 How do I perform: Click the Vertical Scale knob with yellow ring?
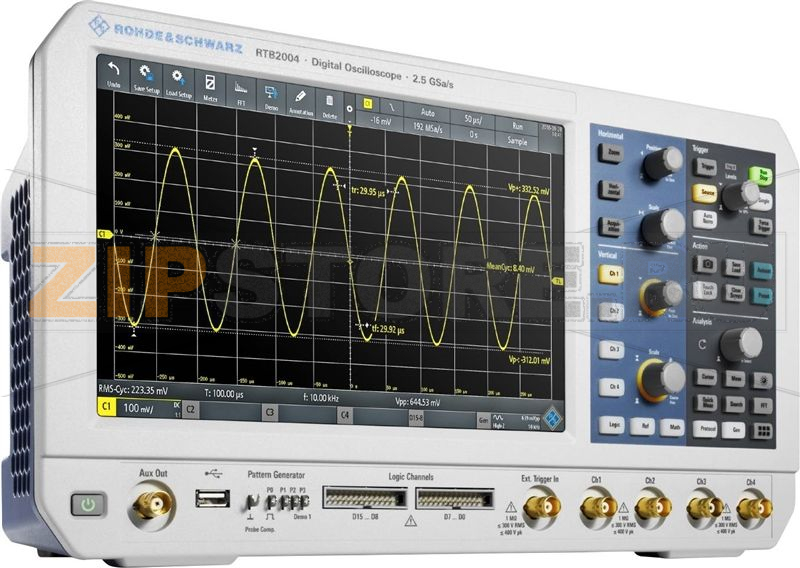tap(661, 381)
